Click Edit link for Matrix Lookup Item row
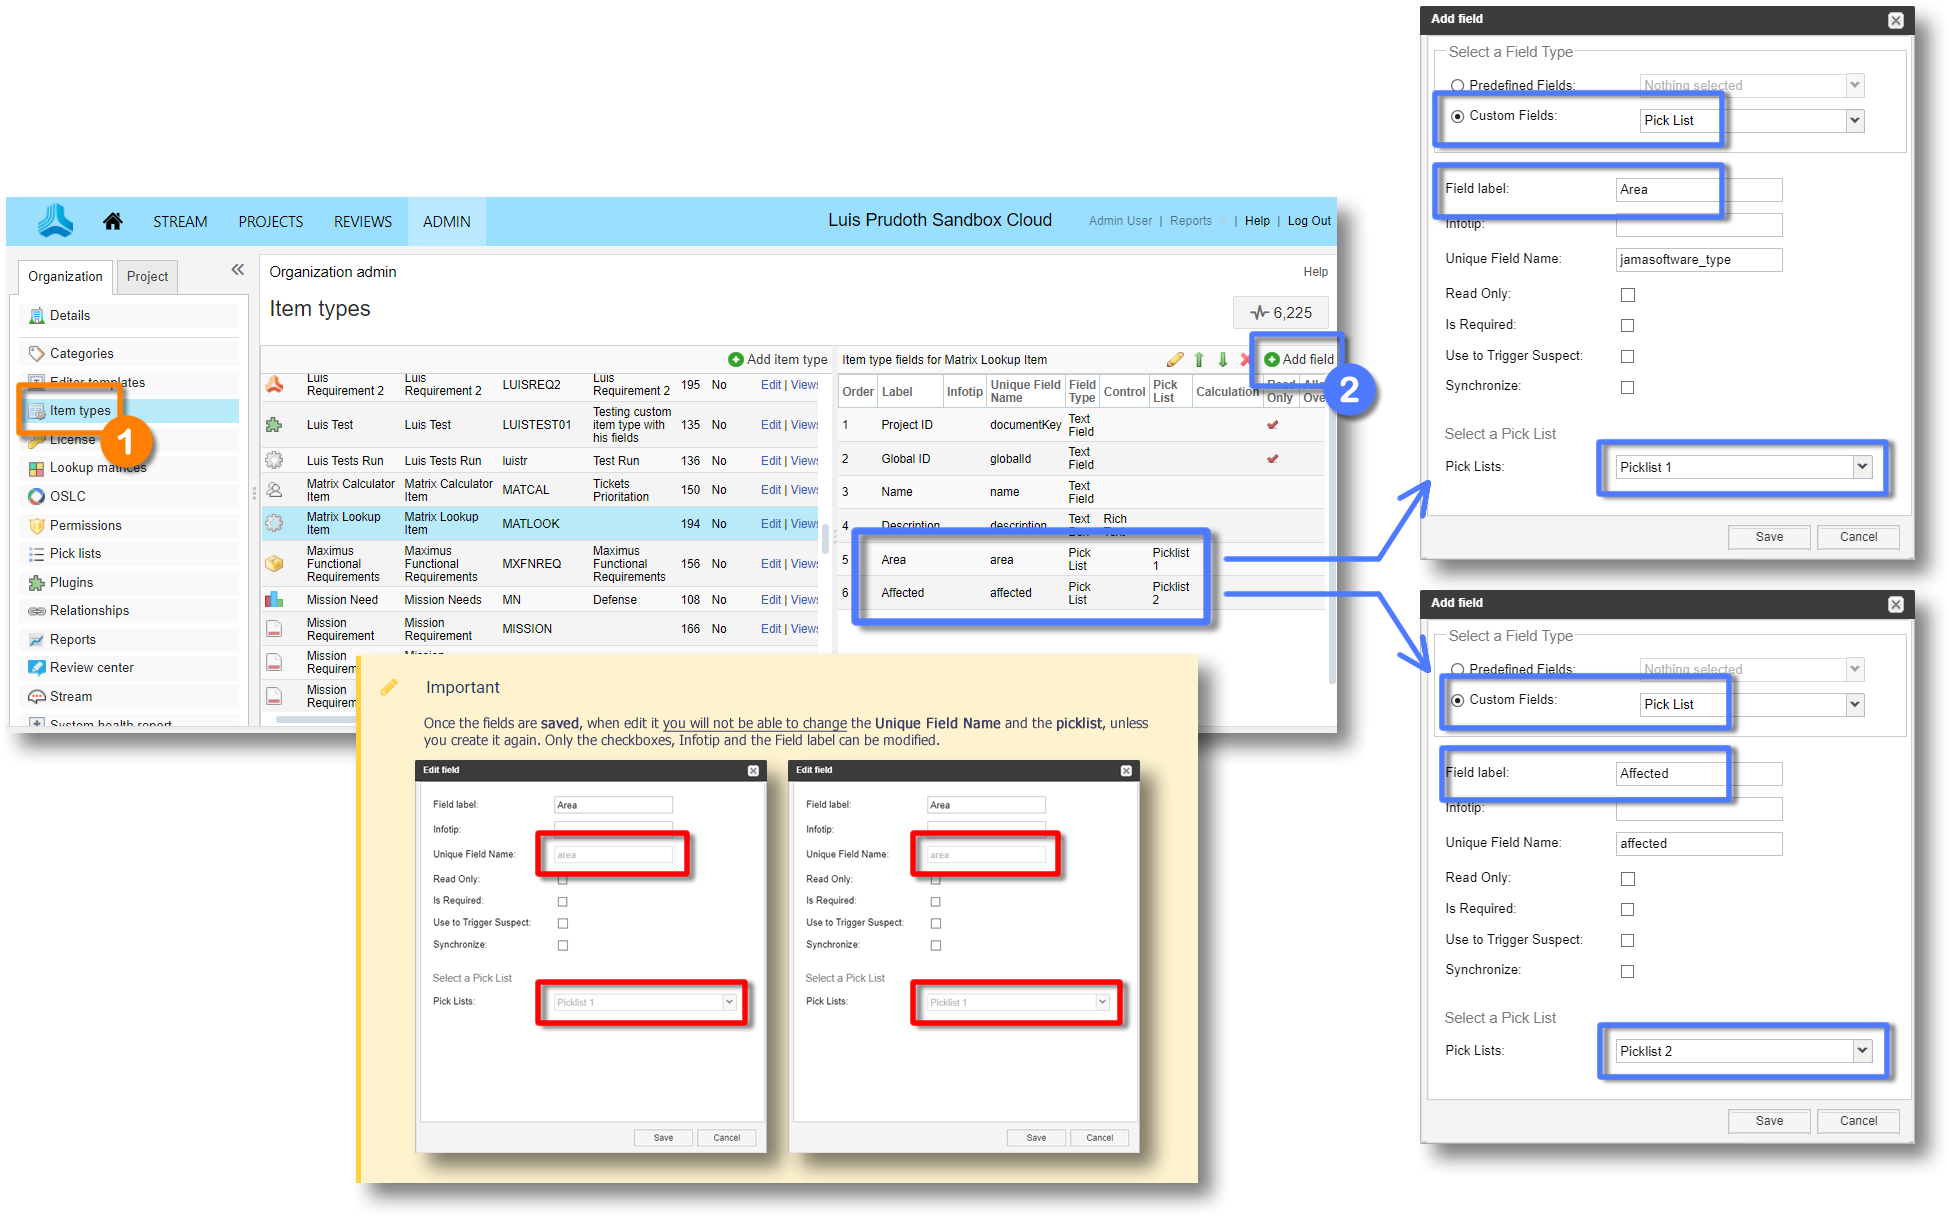Screen dimensions: 1949x1217 [x=771, y=524]
